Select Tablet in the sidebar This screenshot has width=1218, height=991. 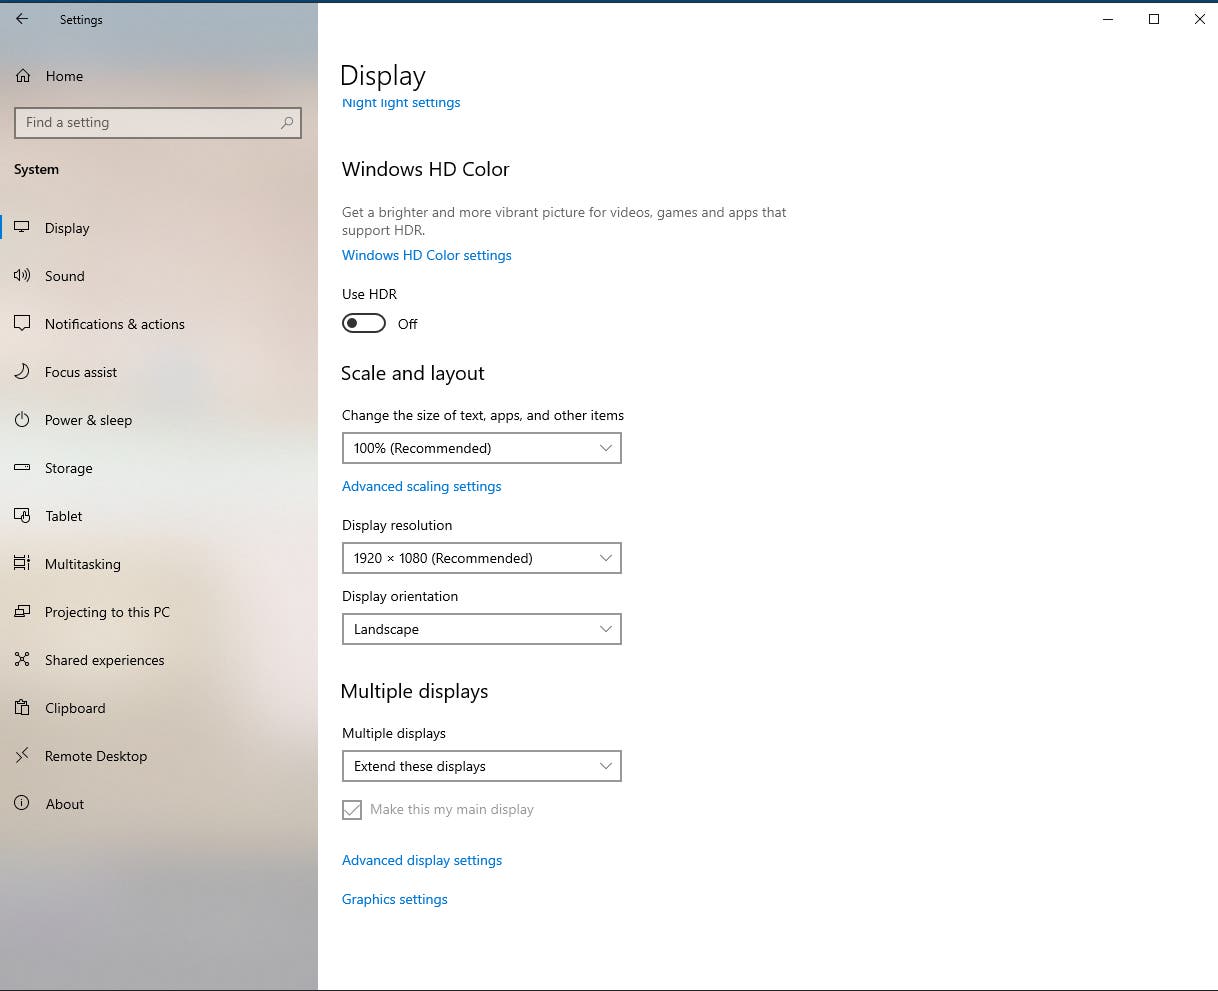pos(159,516)
